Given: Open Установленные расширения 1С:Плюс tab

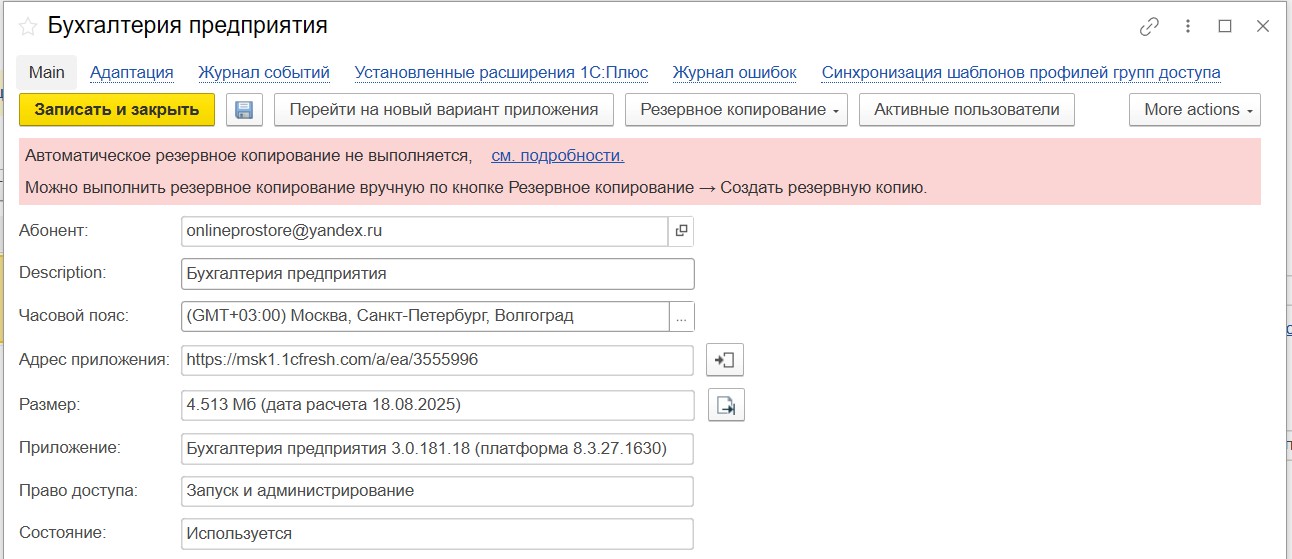Looking at the screenshot, I should tap(501, 73).
